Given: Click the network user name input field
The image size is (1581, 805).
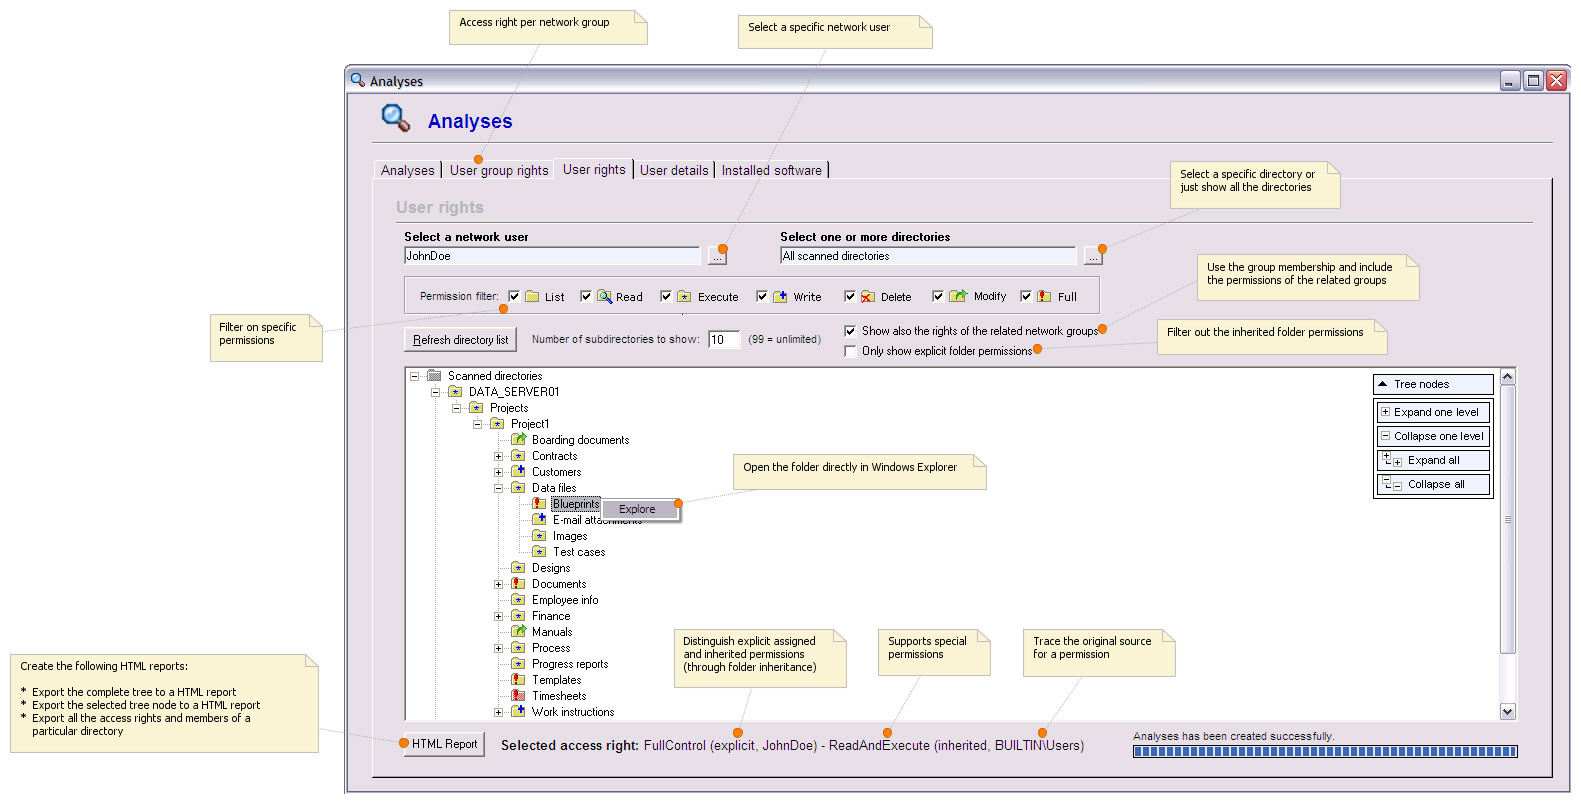Looking at the screenshot, I should [553, 256].
